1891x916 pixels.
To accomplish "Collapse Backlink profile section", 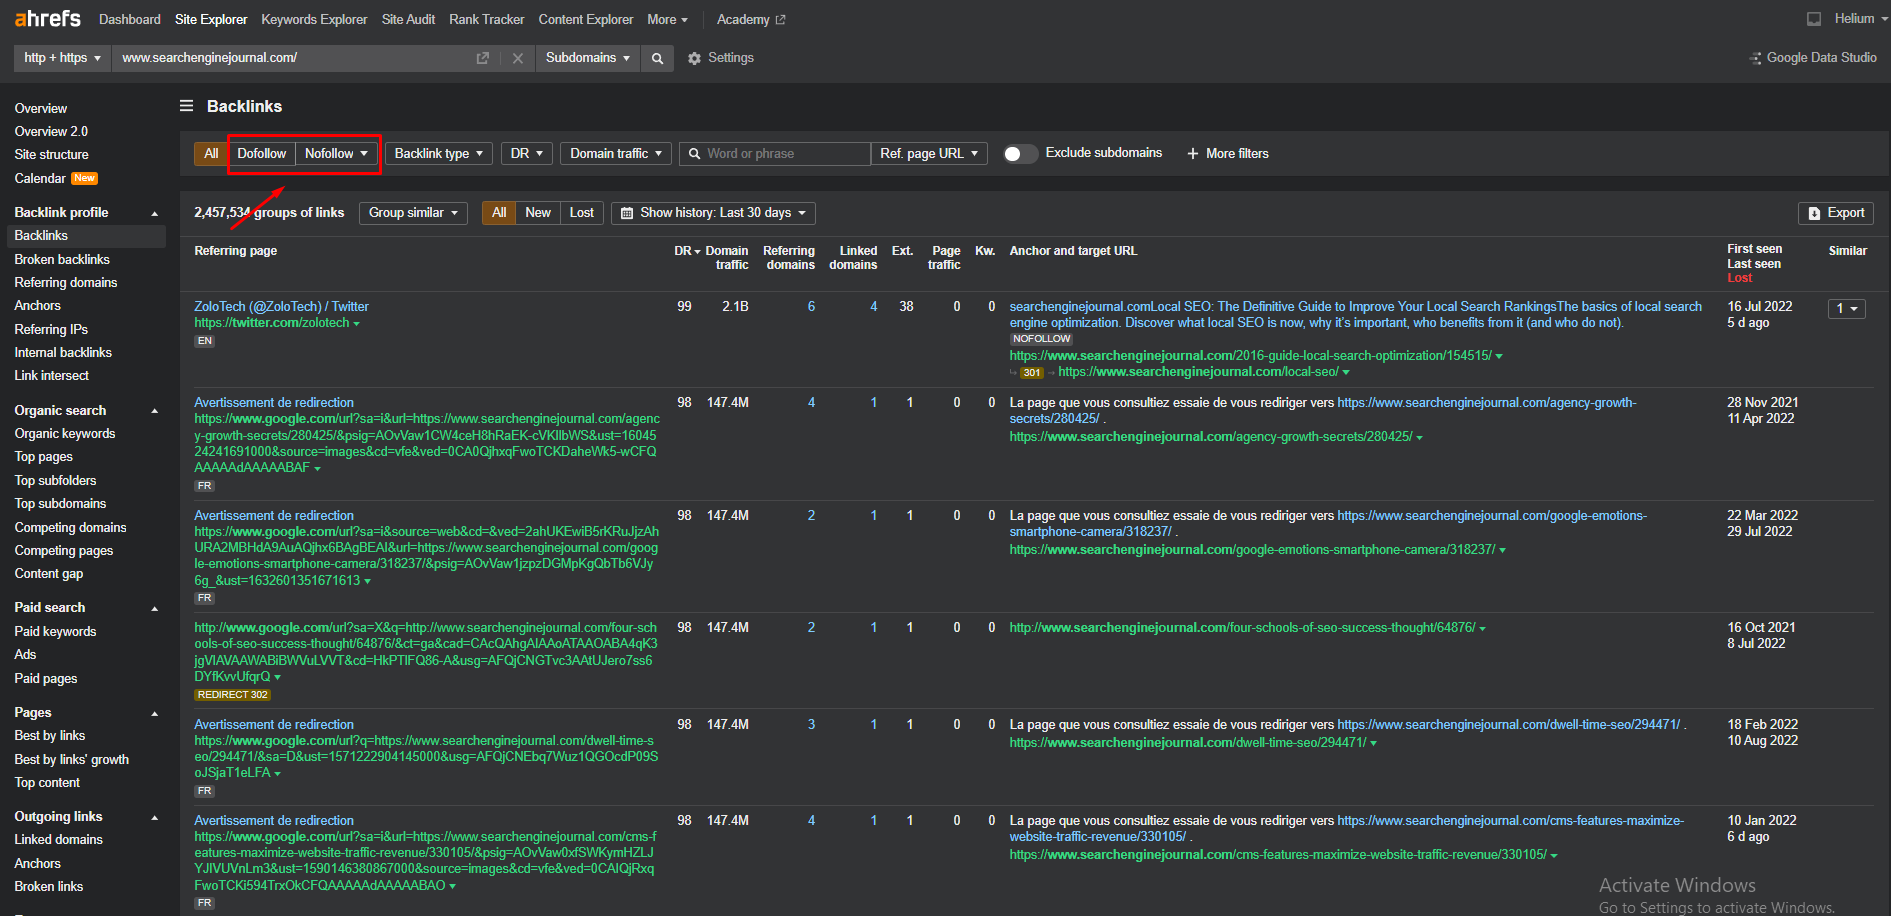I will 154,213.
